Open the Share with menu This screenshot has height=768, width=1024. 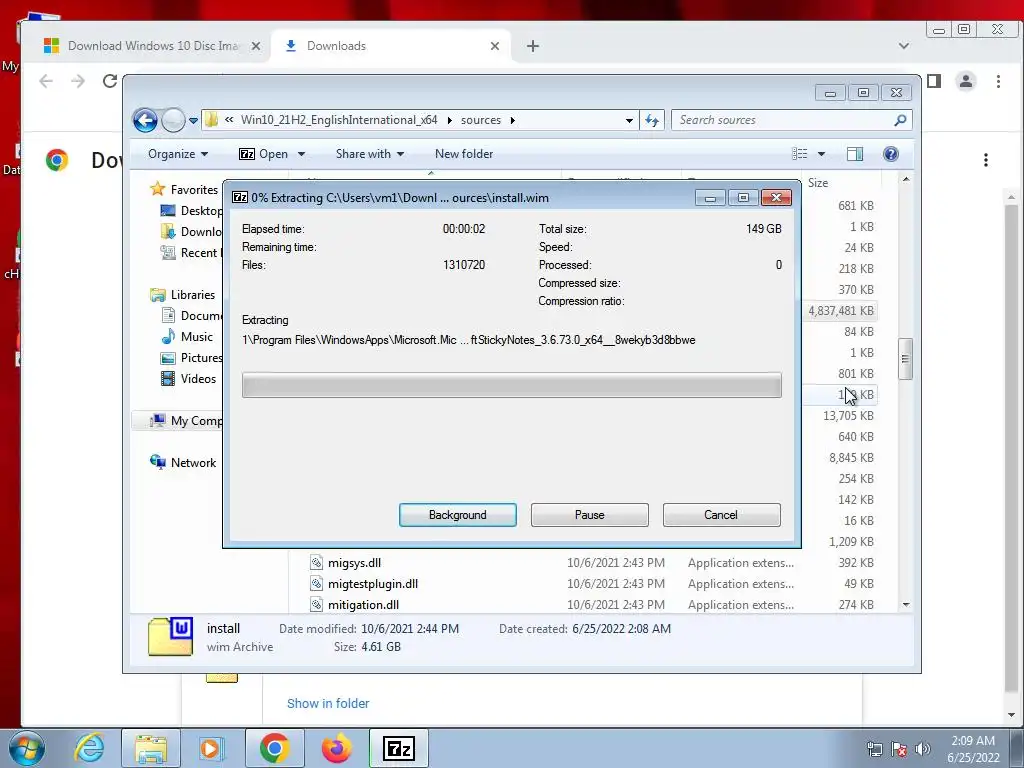(370, 154)
